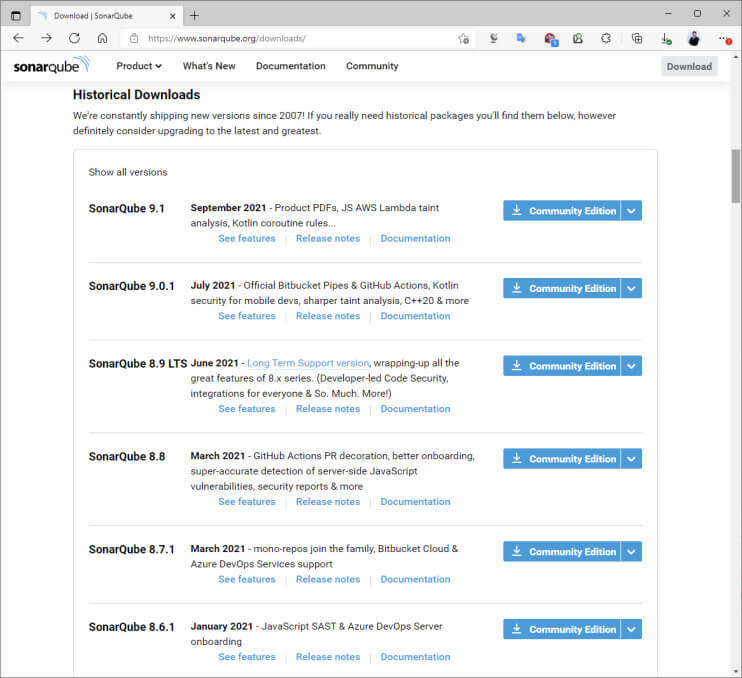Screen dimensions: 742x678
Task: Click Show all versions
Action: 128,172
